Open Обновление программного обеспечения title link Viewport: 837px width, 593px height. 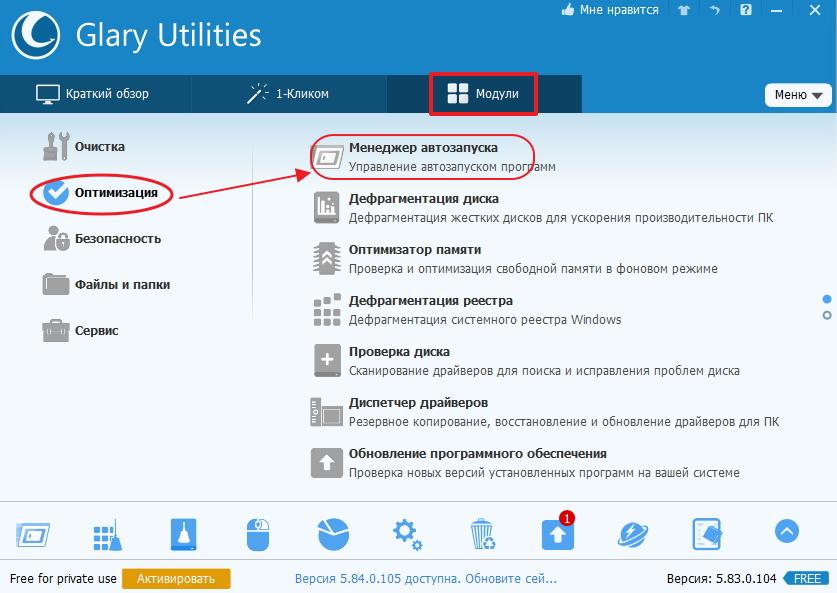[478, 454]
